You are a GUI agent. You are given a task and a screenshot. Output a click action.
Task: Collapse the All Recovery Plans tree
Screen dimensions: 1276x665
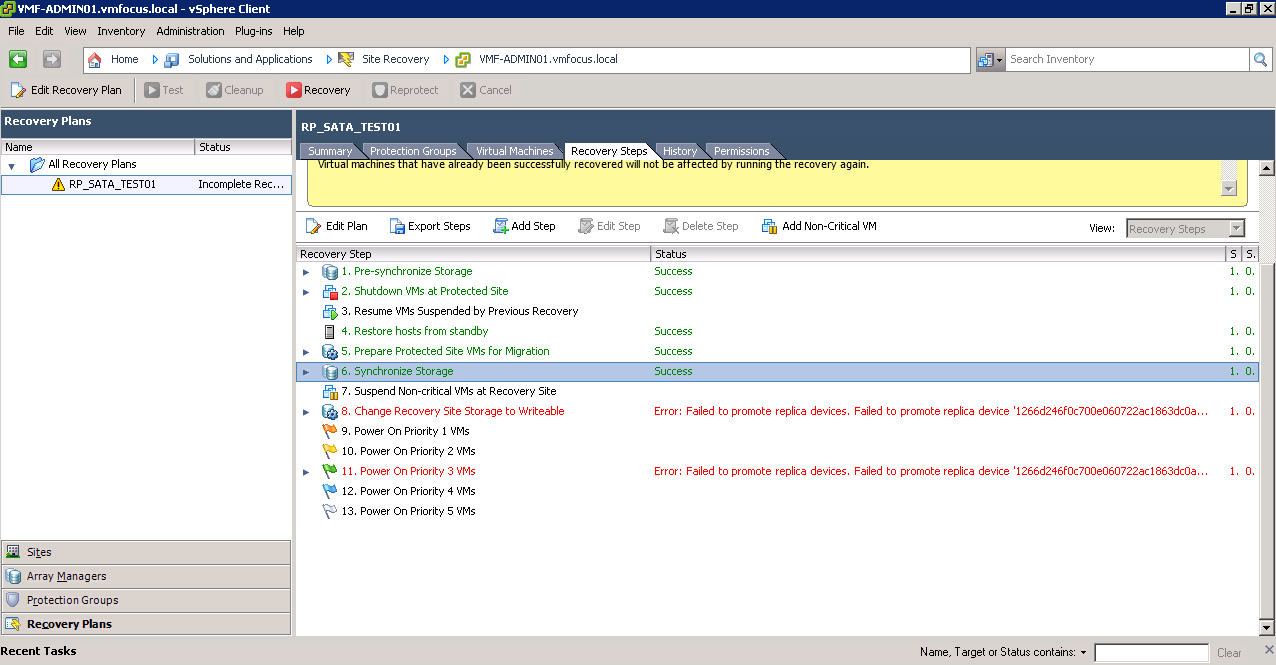coord(12,165)
